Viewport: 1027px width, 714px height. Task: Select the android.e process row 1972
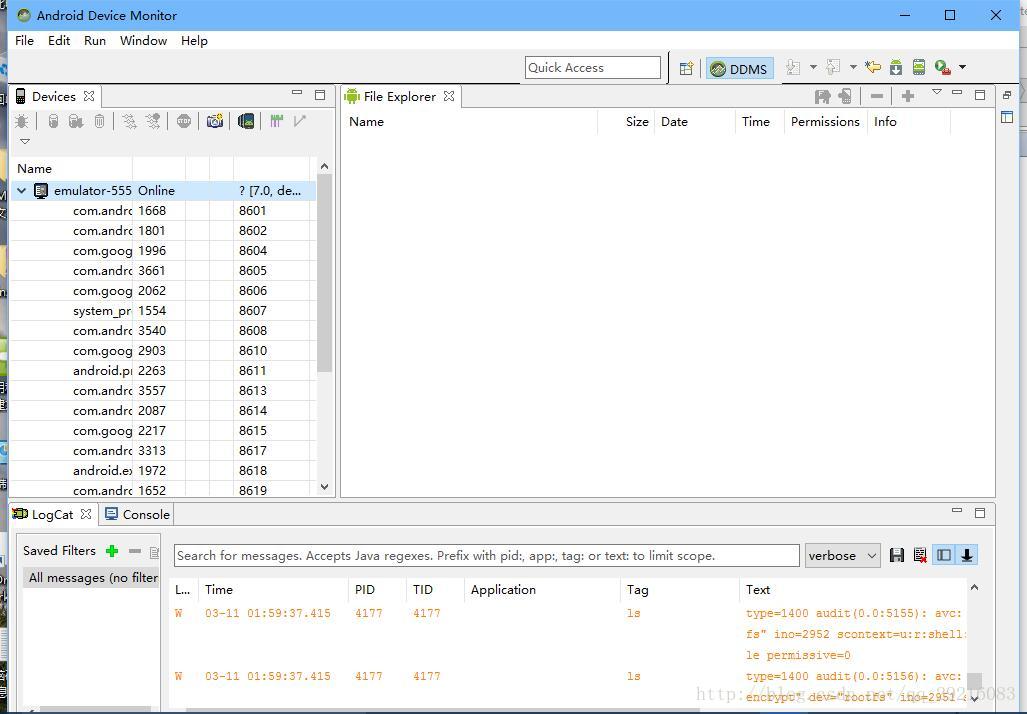point(162,470)
